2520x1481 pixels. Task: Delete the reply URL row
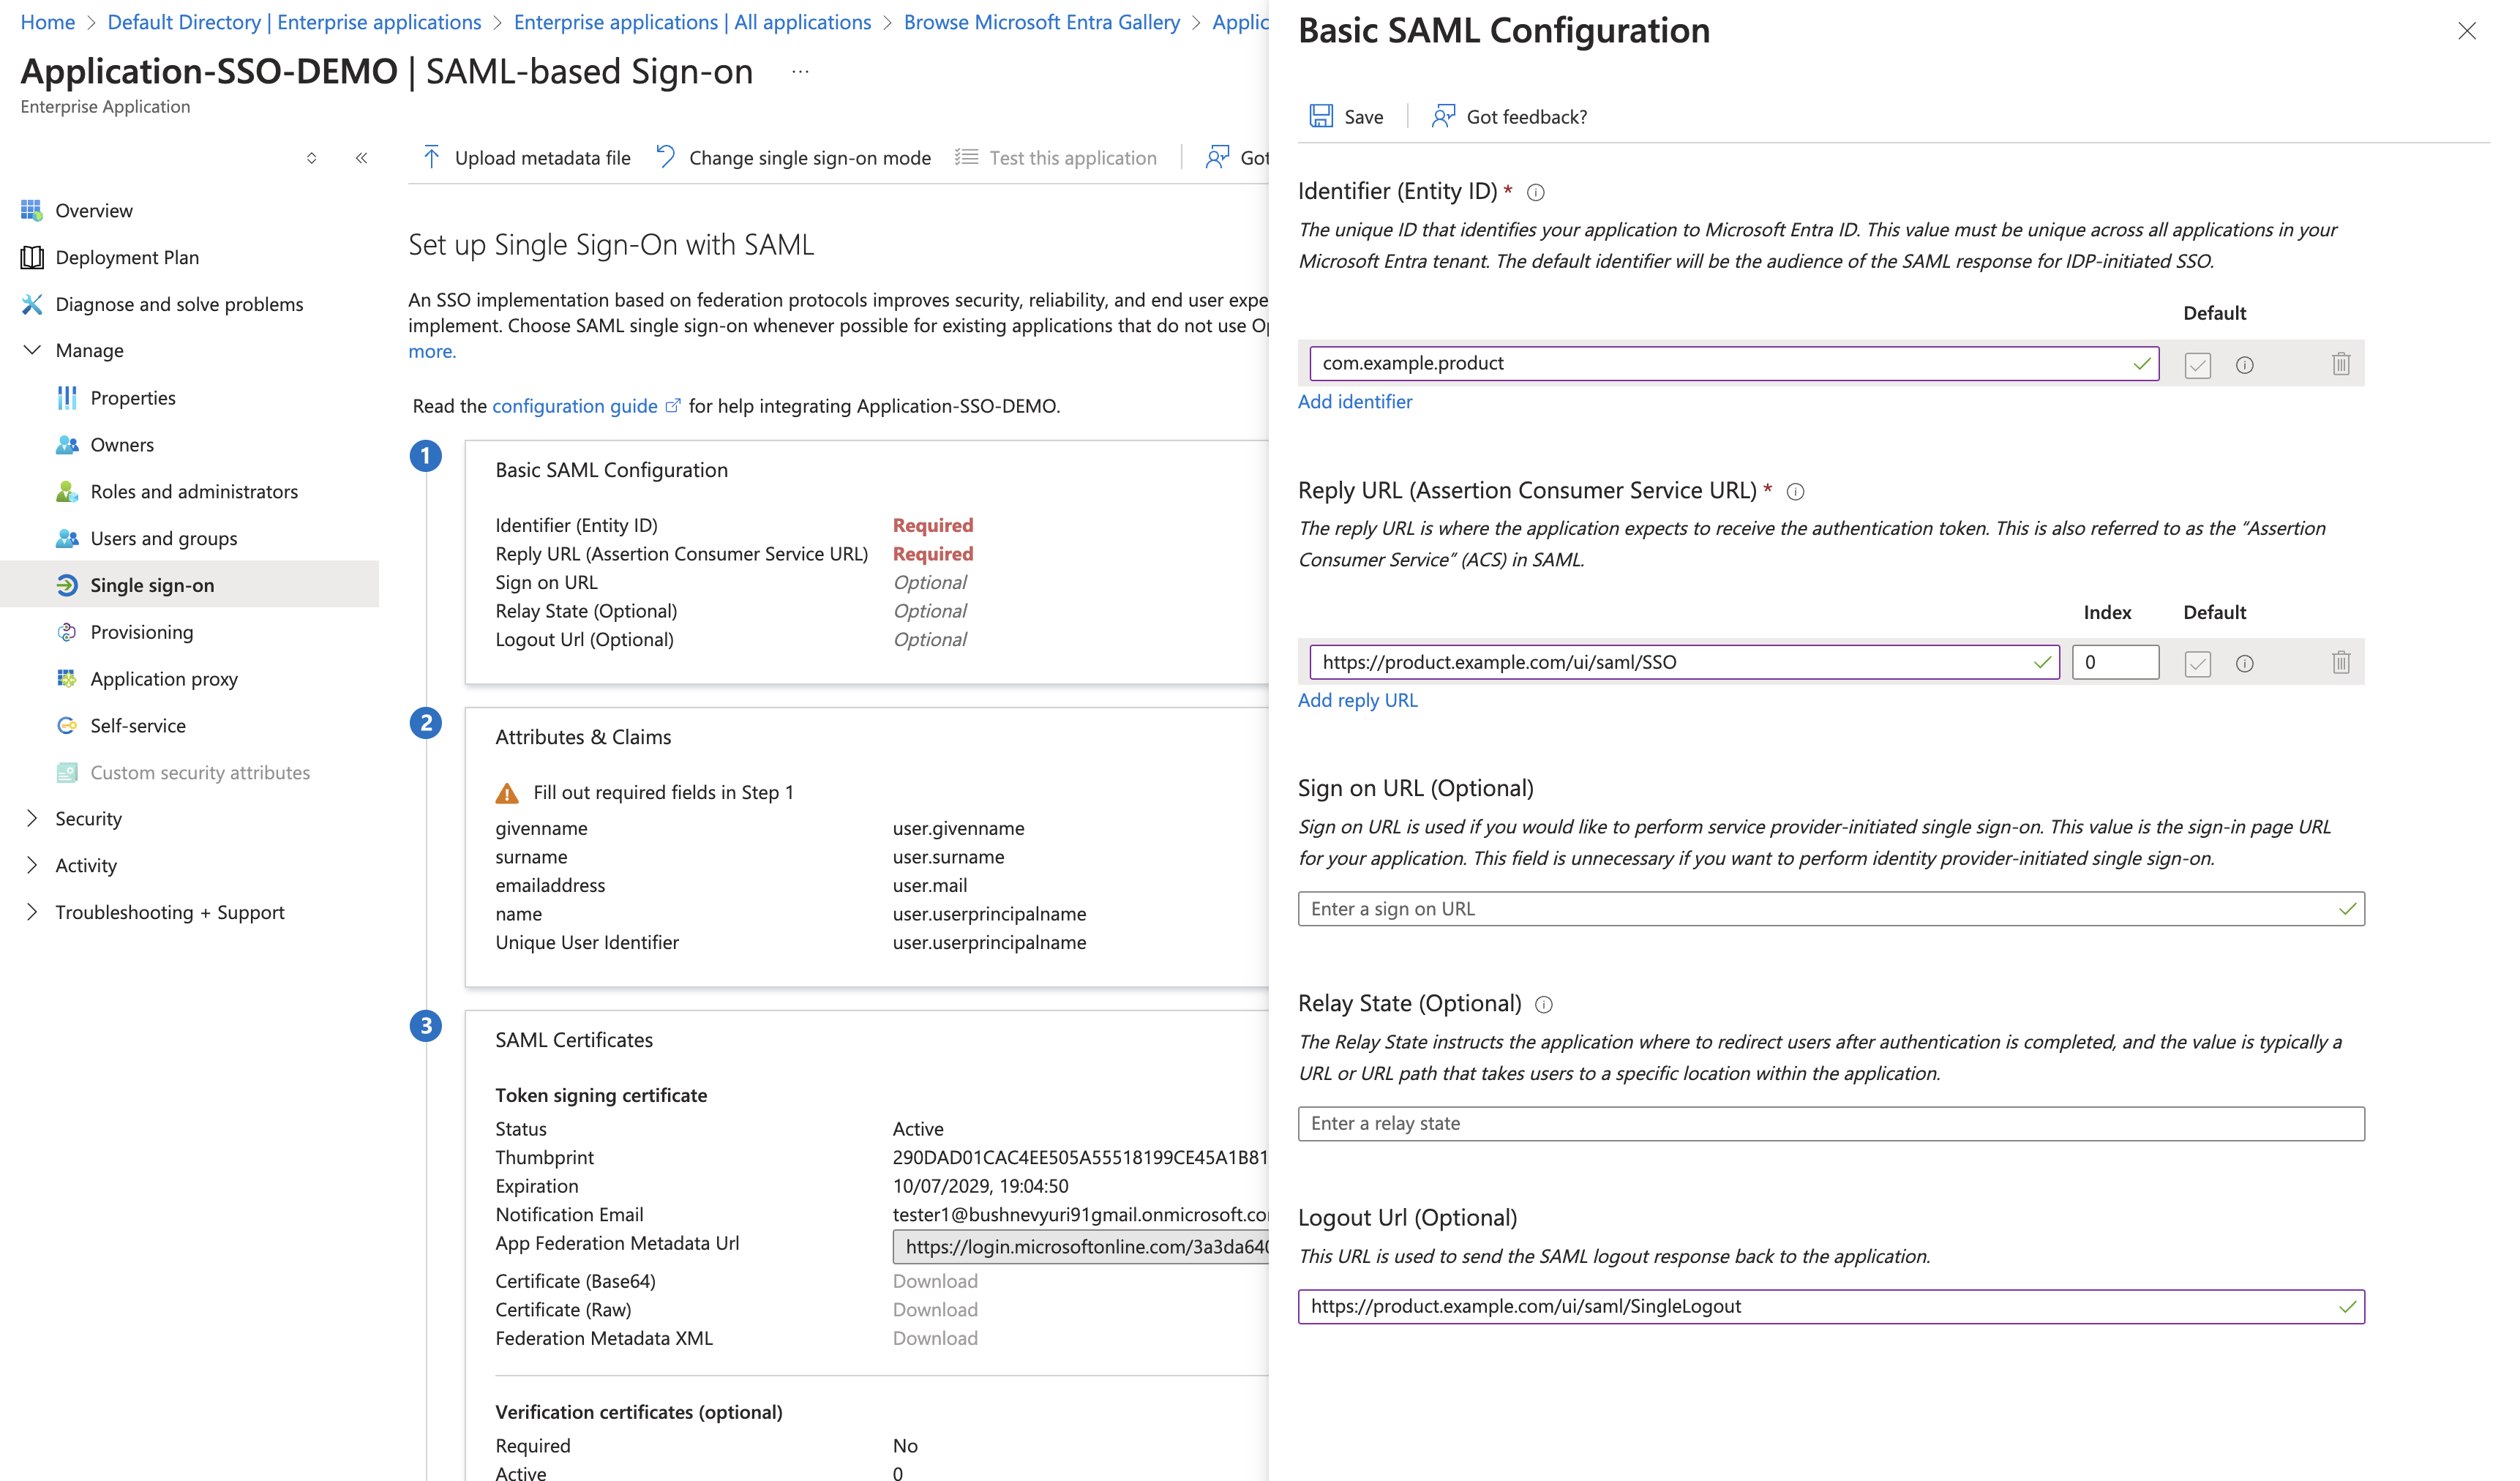pos(2340,662)
